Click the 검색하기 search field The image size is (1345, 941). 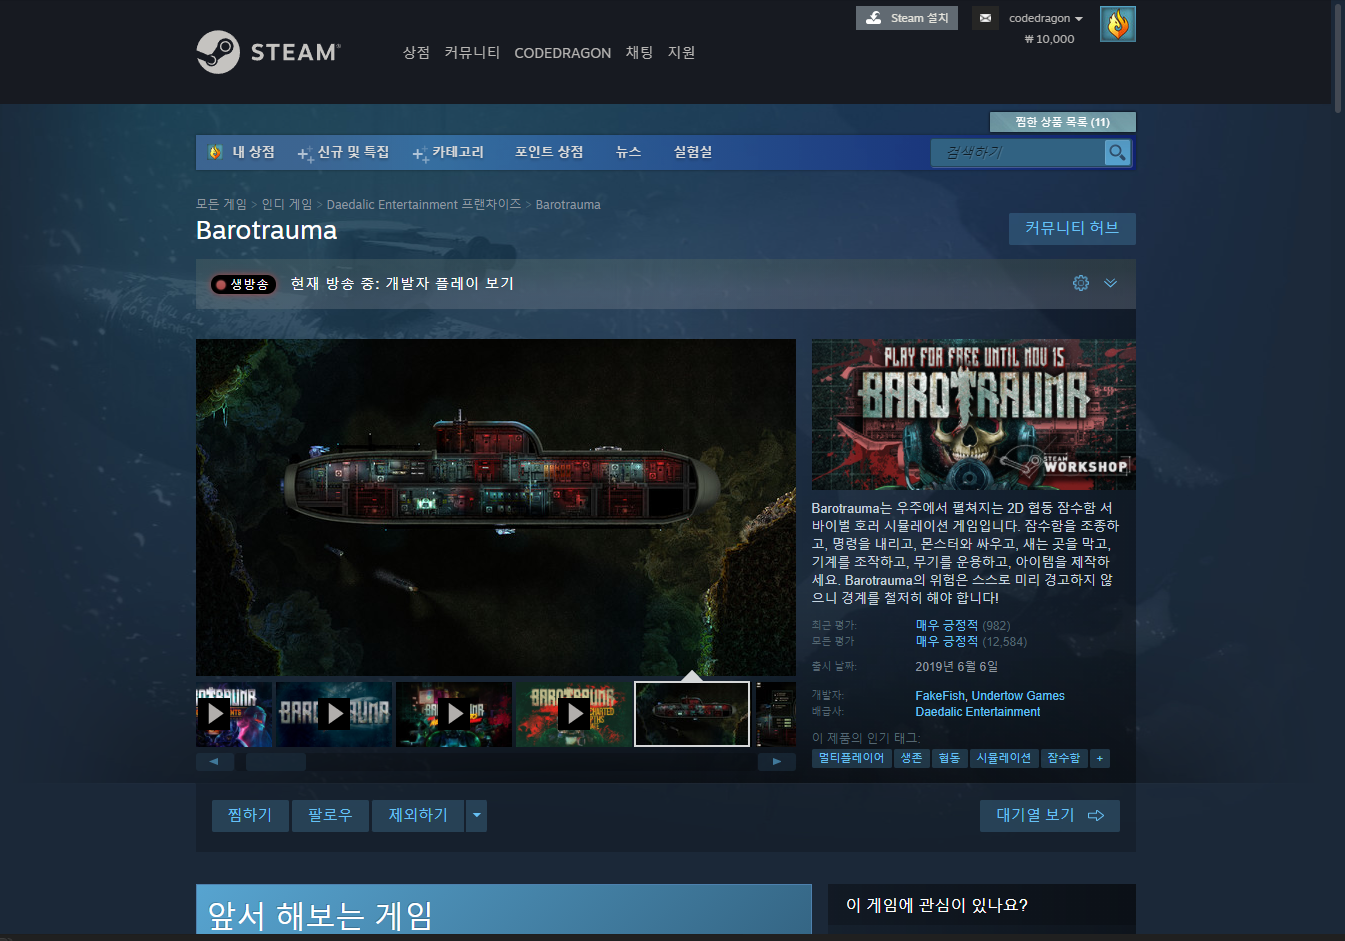(1018, 152)
